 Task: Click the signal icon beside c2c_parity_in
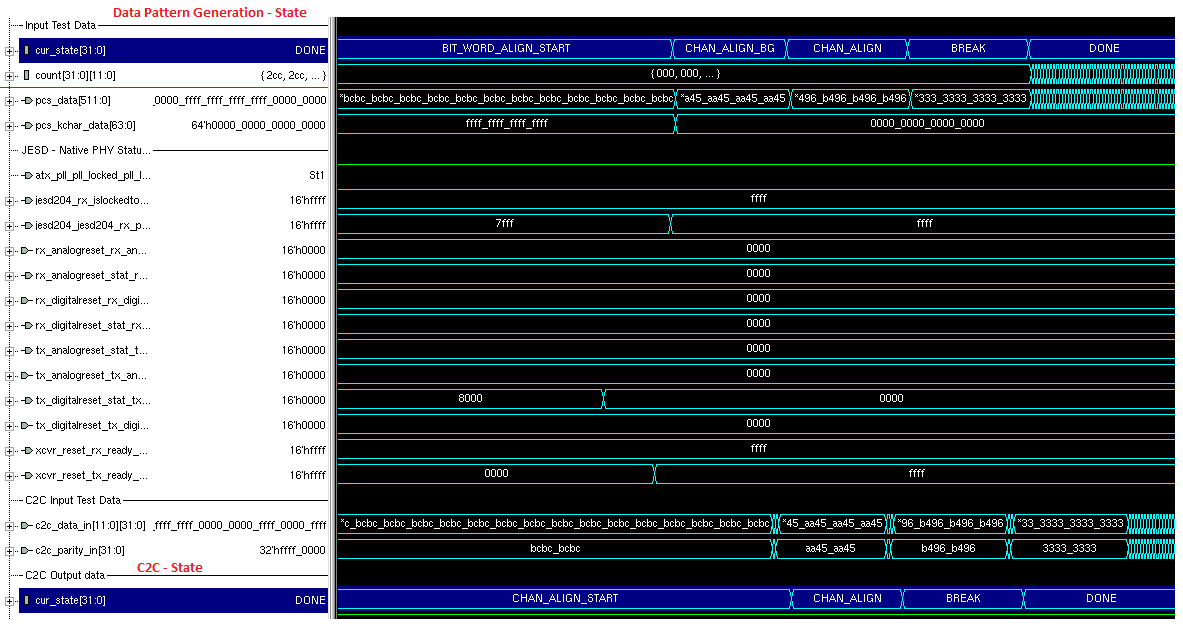pyautogui.click(x=26, y=550)
